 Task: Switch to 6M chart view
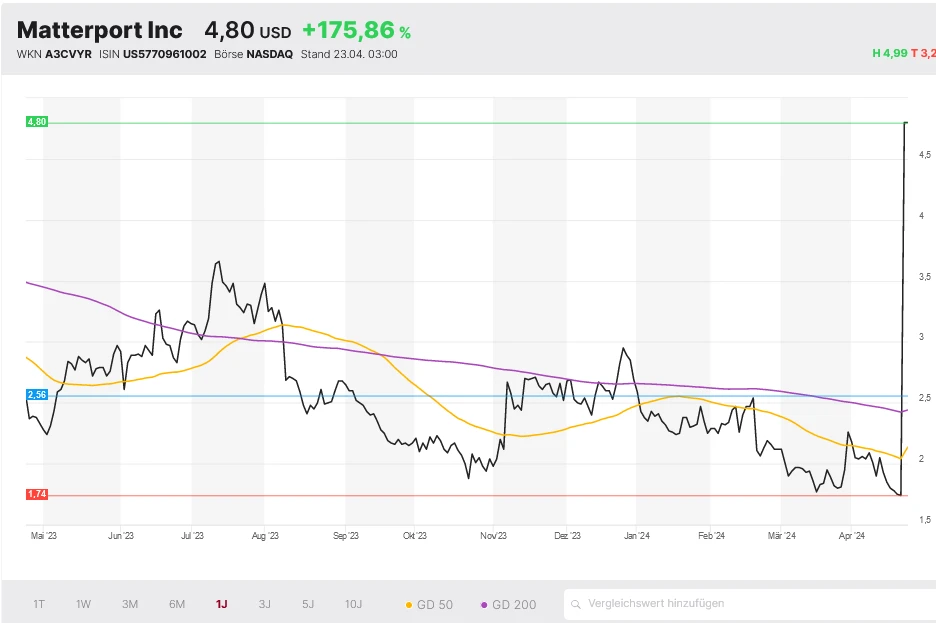pos(177,604)
